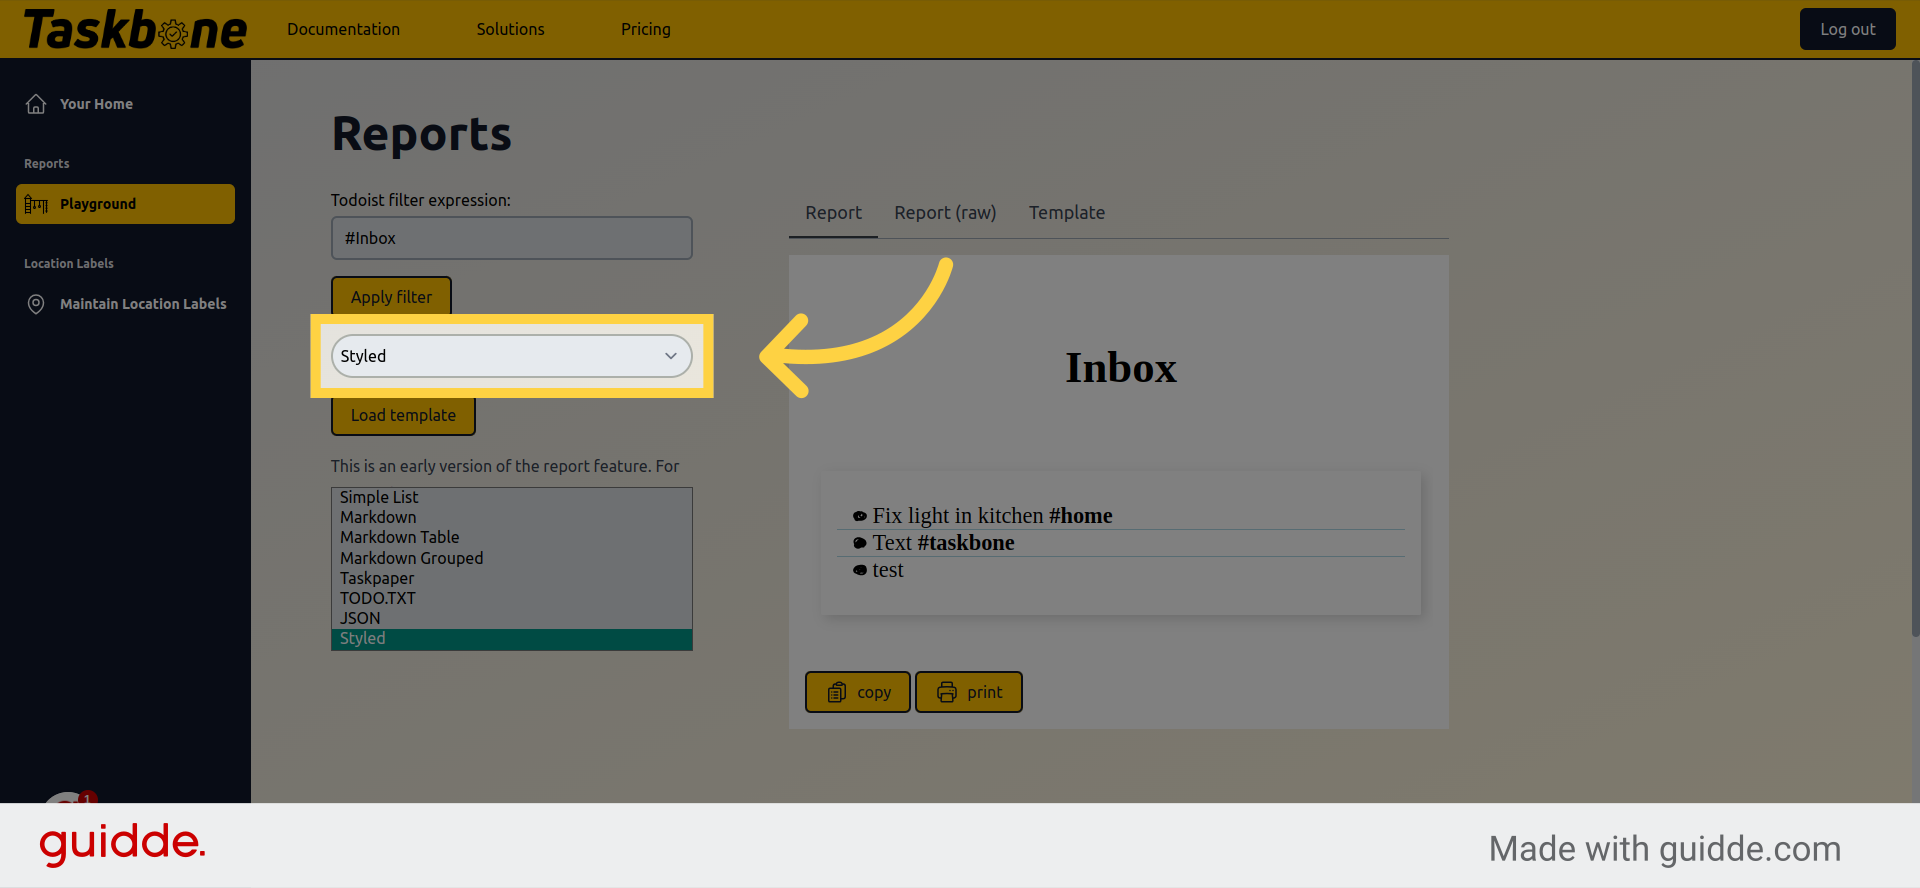Switch to the Report (raw) tab
Screen dimensions: 1920x888
pos(945,213)
